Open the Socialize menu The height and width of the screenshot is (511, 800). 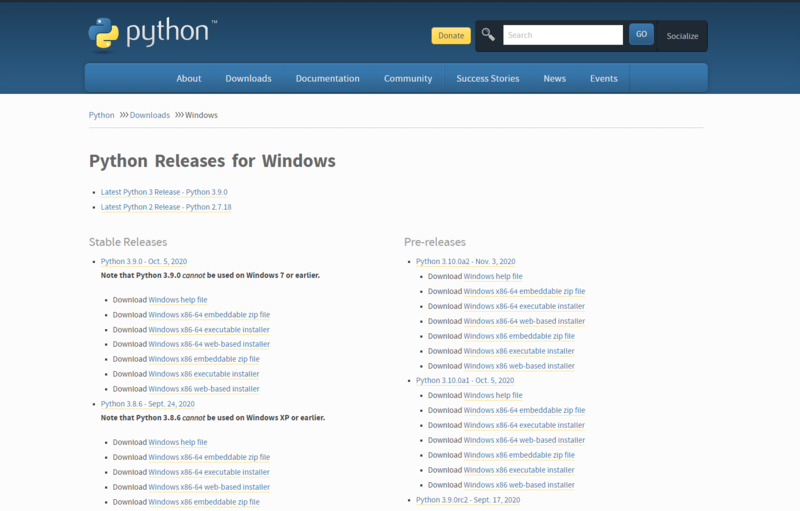pos(682,36)
